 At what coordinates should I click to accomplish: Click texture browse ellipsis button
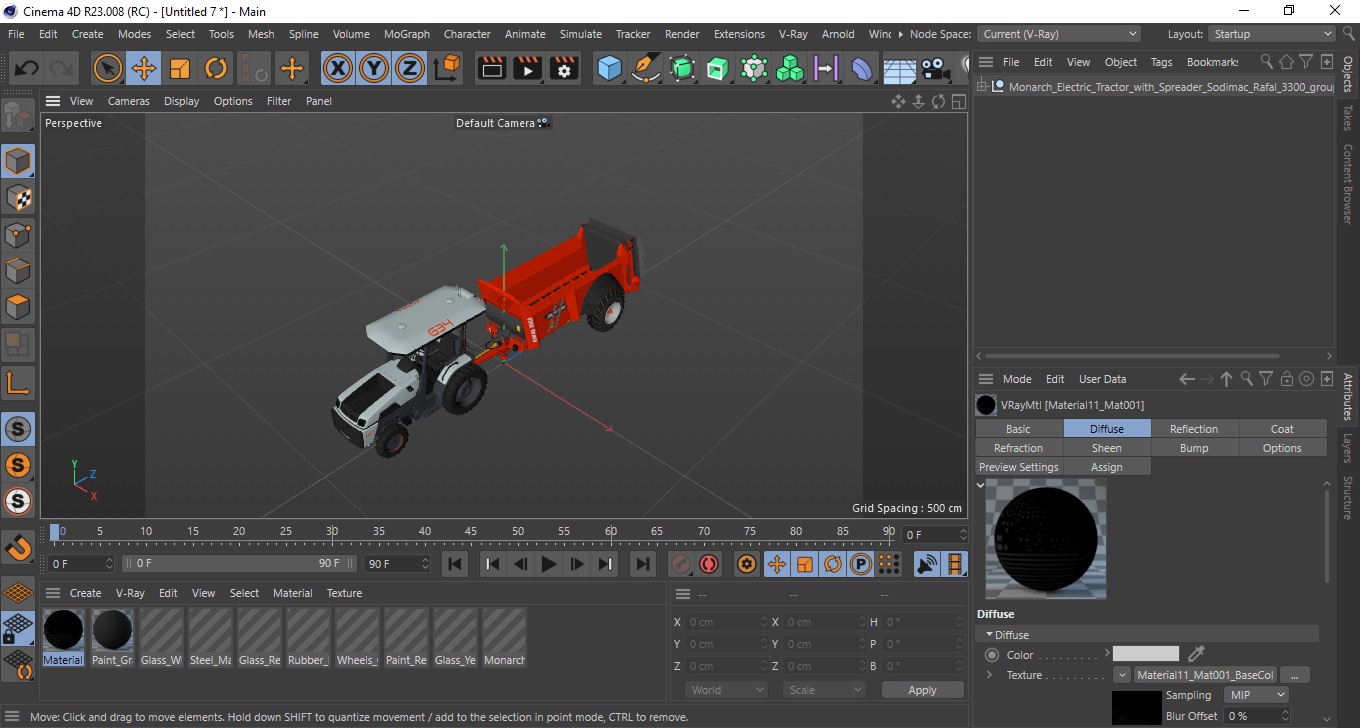(x=1294, y=675)
